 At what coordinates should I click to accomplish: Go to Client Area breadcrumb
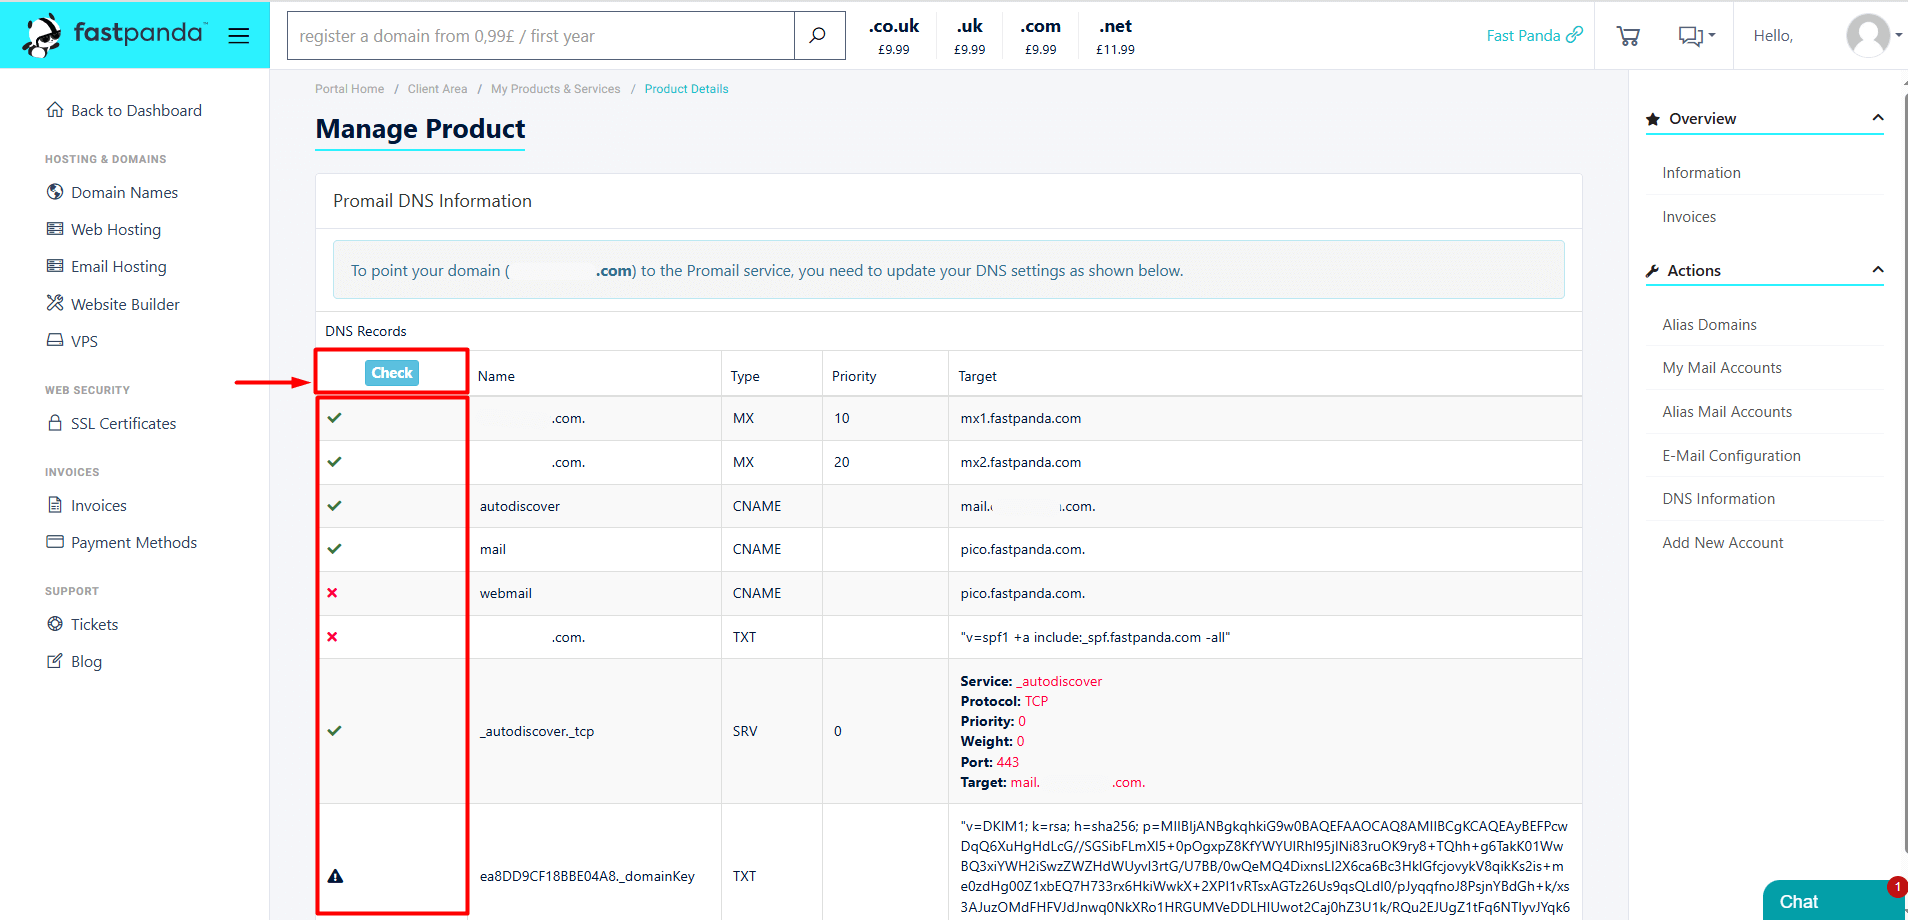[x=437, y=89]
